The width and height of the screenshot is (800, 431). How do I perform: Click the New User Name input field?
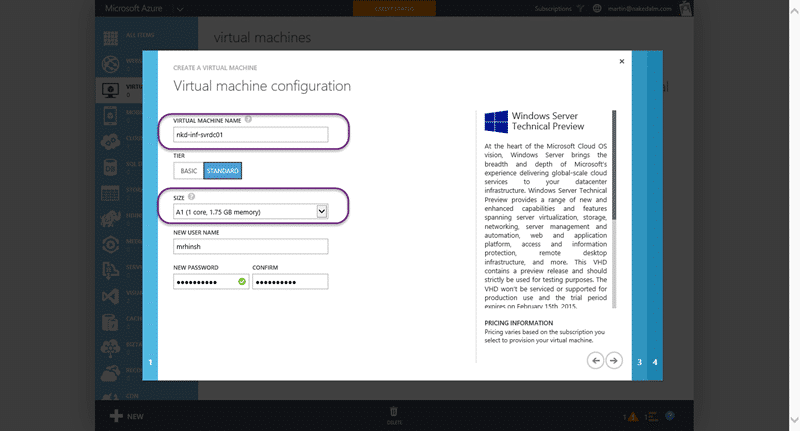(251, 246)
